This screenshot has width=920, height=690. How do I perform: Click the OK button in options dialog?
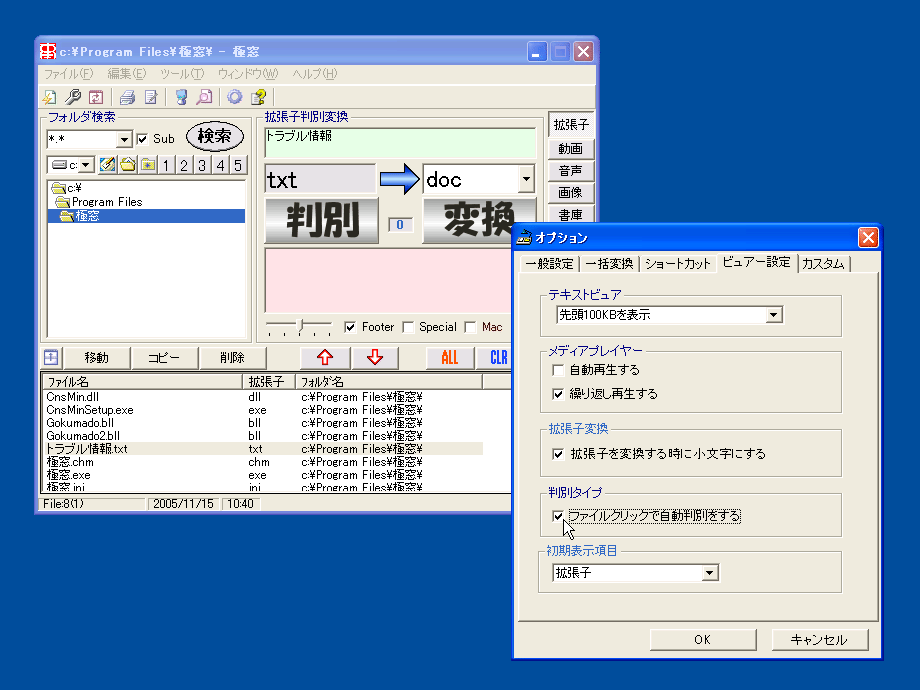(x=702, y=639)
